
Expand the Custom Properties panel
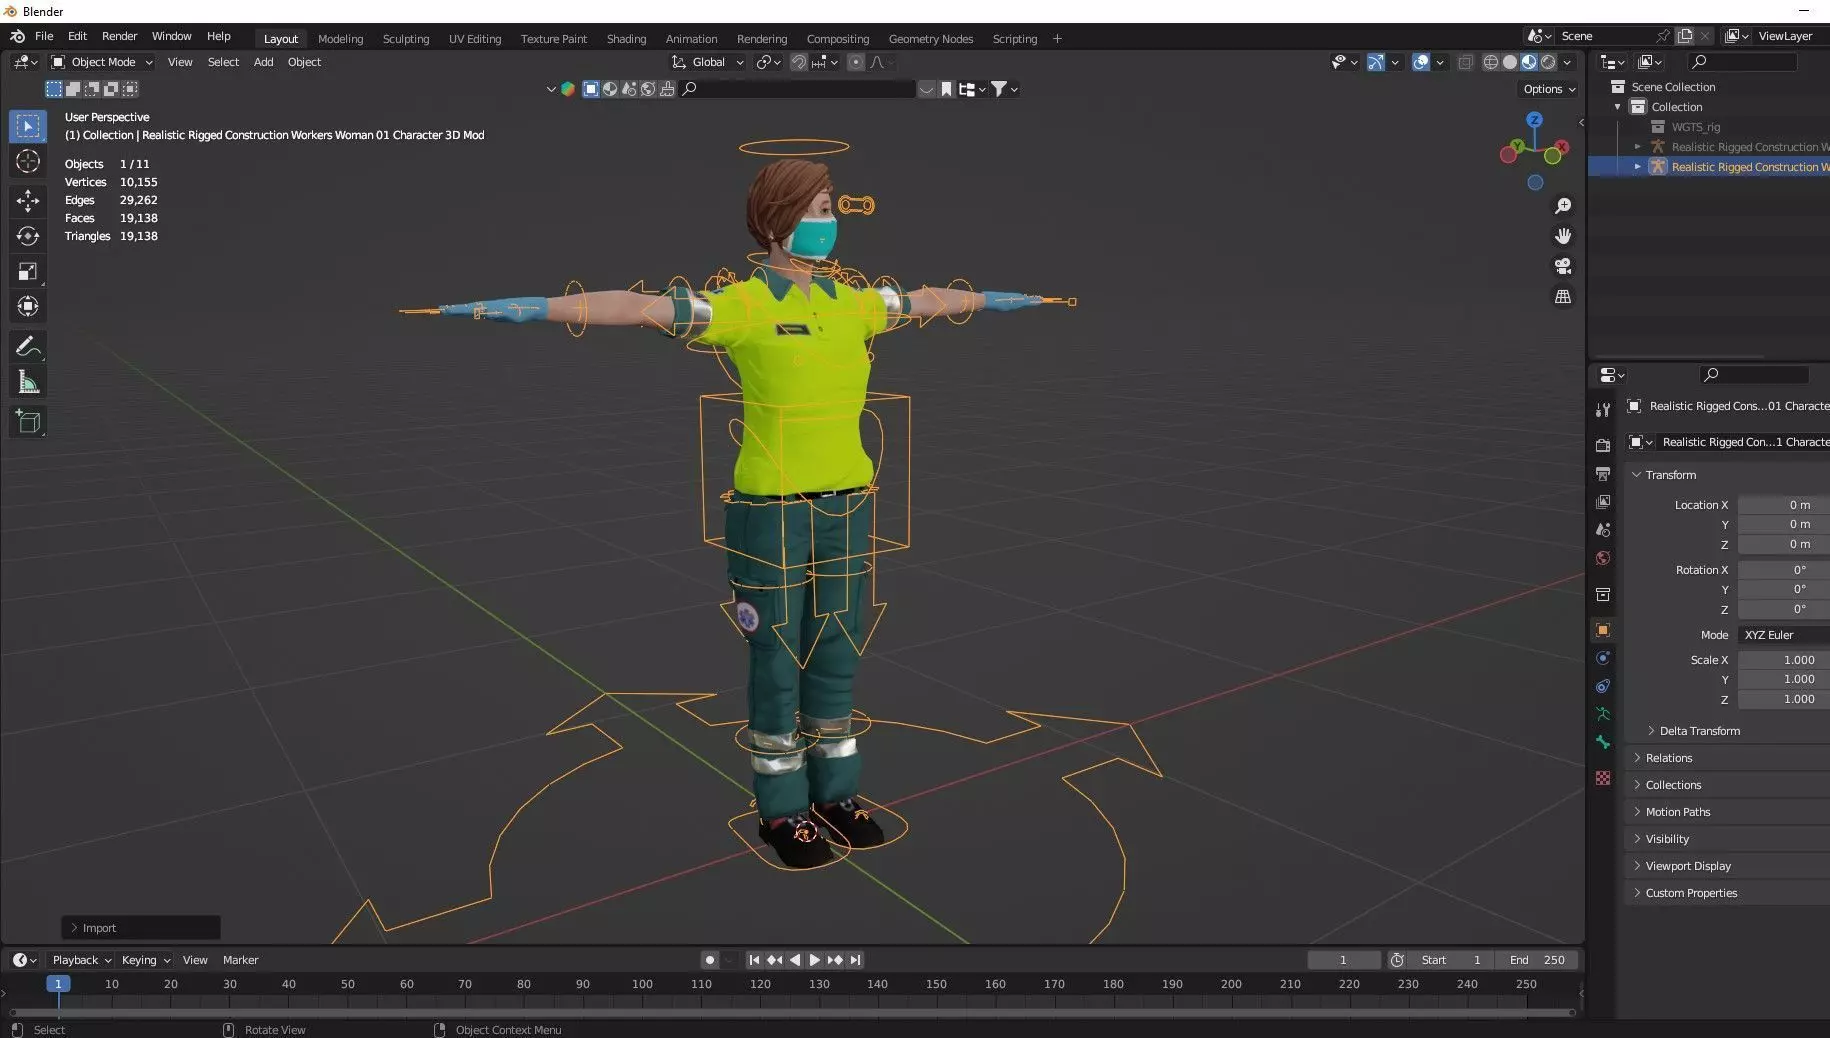pyautogui.click(x=1690, y=893)
